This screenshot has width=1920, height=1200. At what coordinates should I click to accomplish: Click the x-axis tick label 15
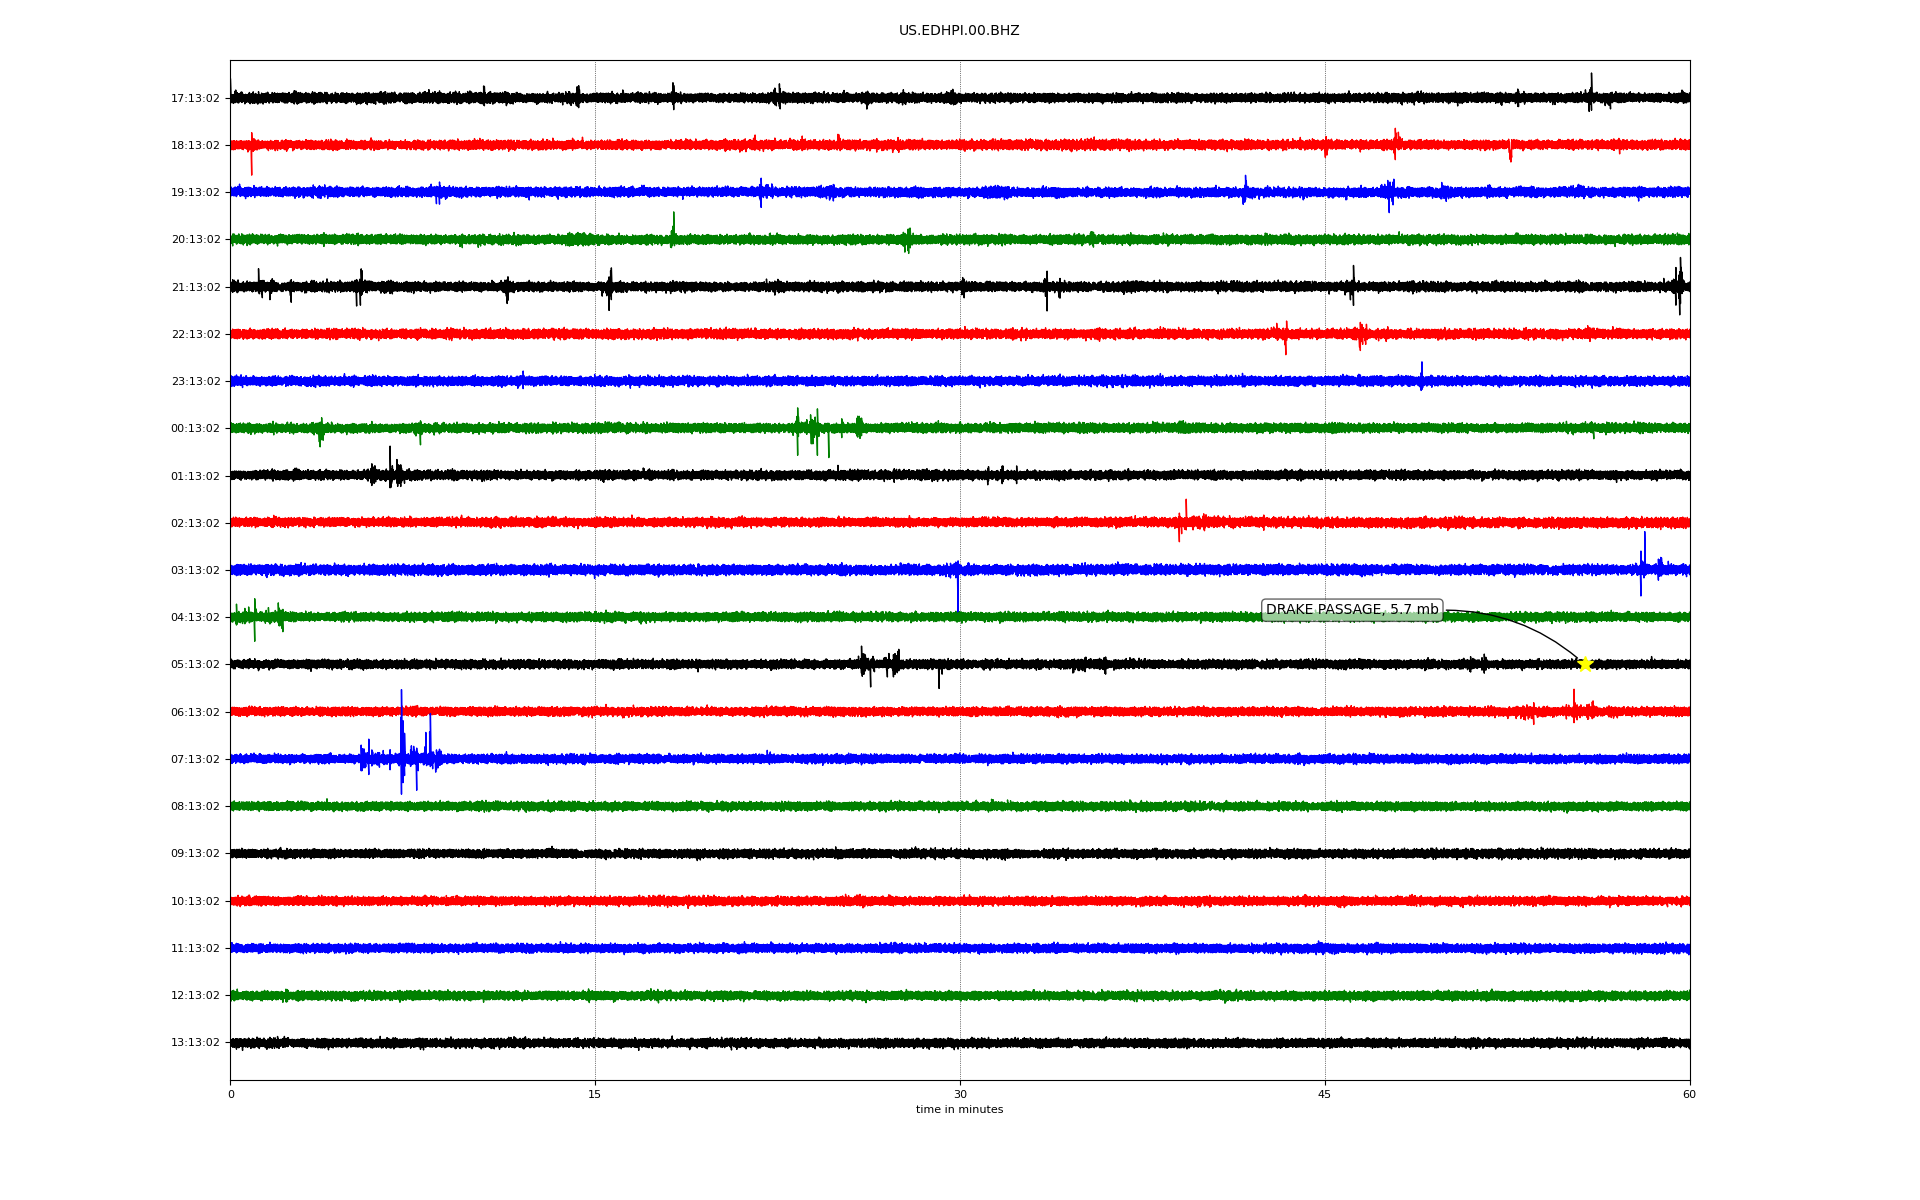pos(595,1094)
